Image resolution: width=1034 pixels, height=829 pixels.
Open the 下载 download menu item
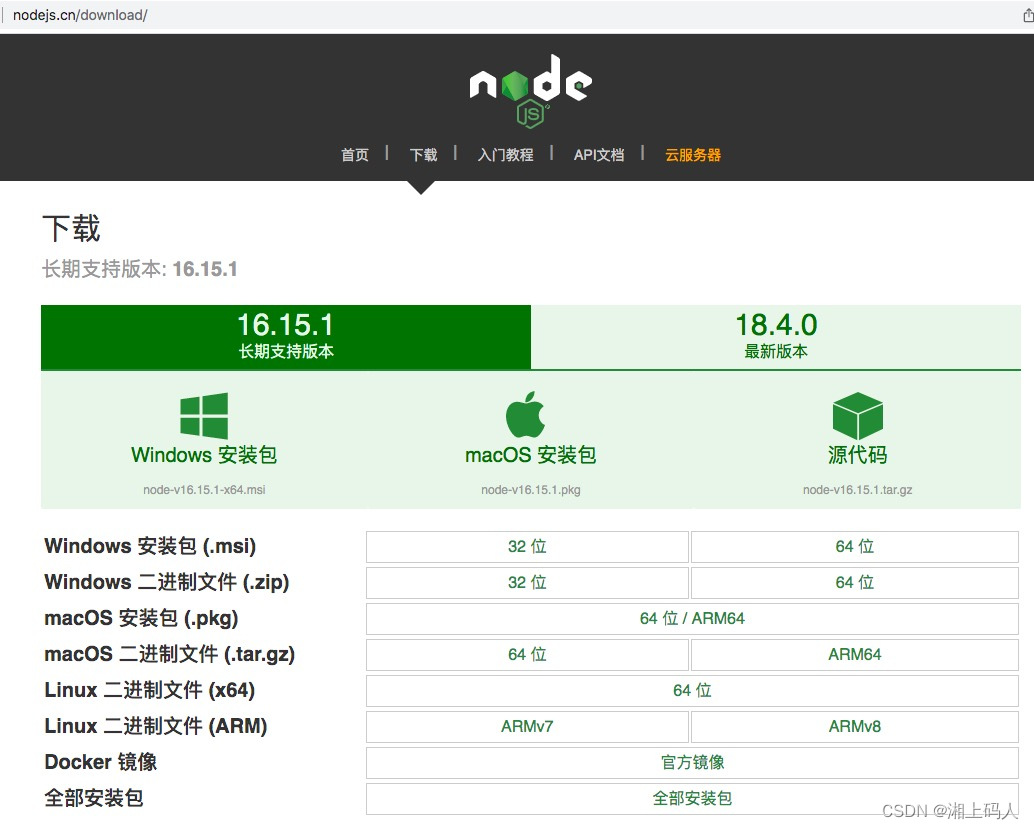click(x=423, y=155)
